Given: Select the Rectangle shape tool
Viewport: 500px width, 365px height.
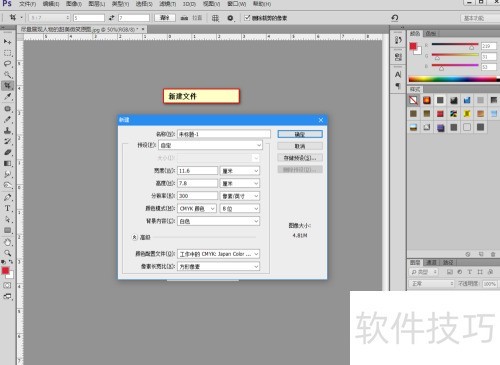Looking at the screenshot, I should (x=7, y=230).
